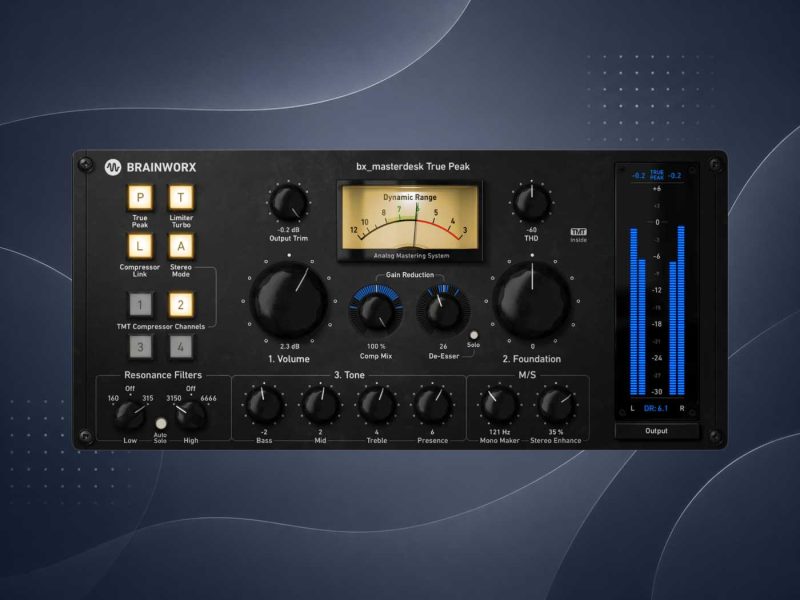Toggle the Stereo Mode A button
800x600 pixels.
(x=181, y=247)
